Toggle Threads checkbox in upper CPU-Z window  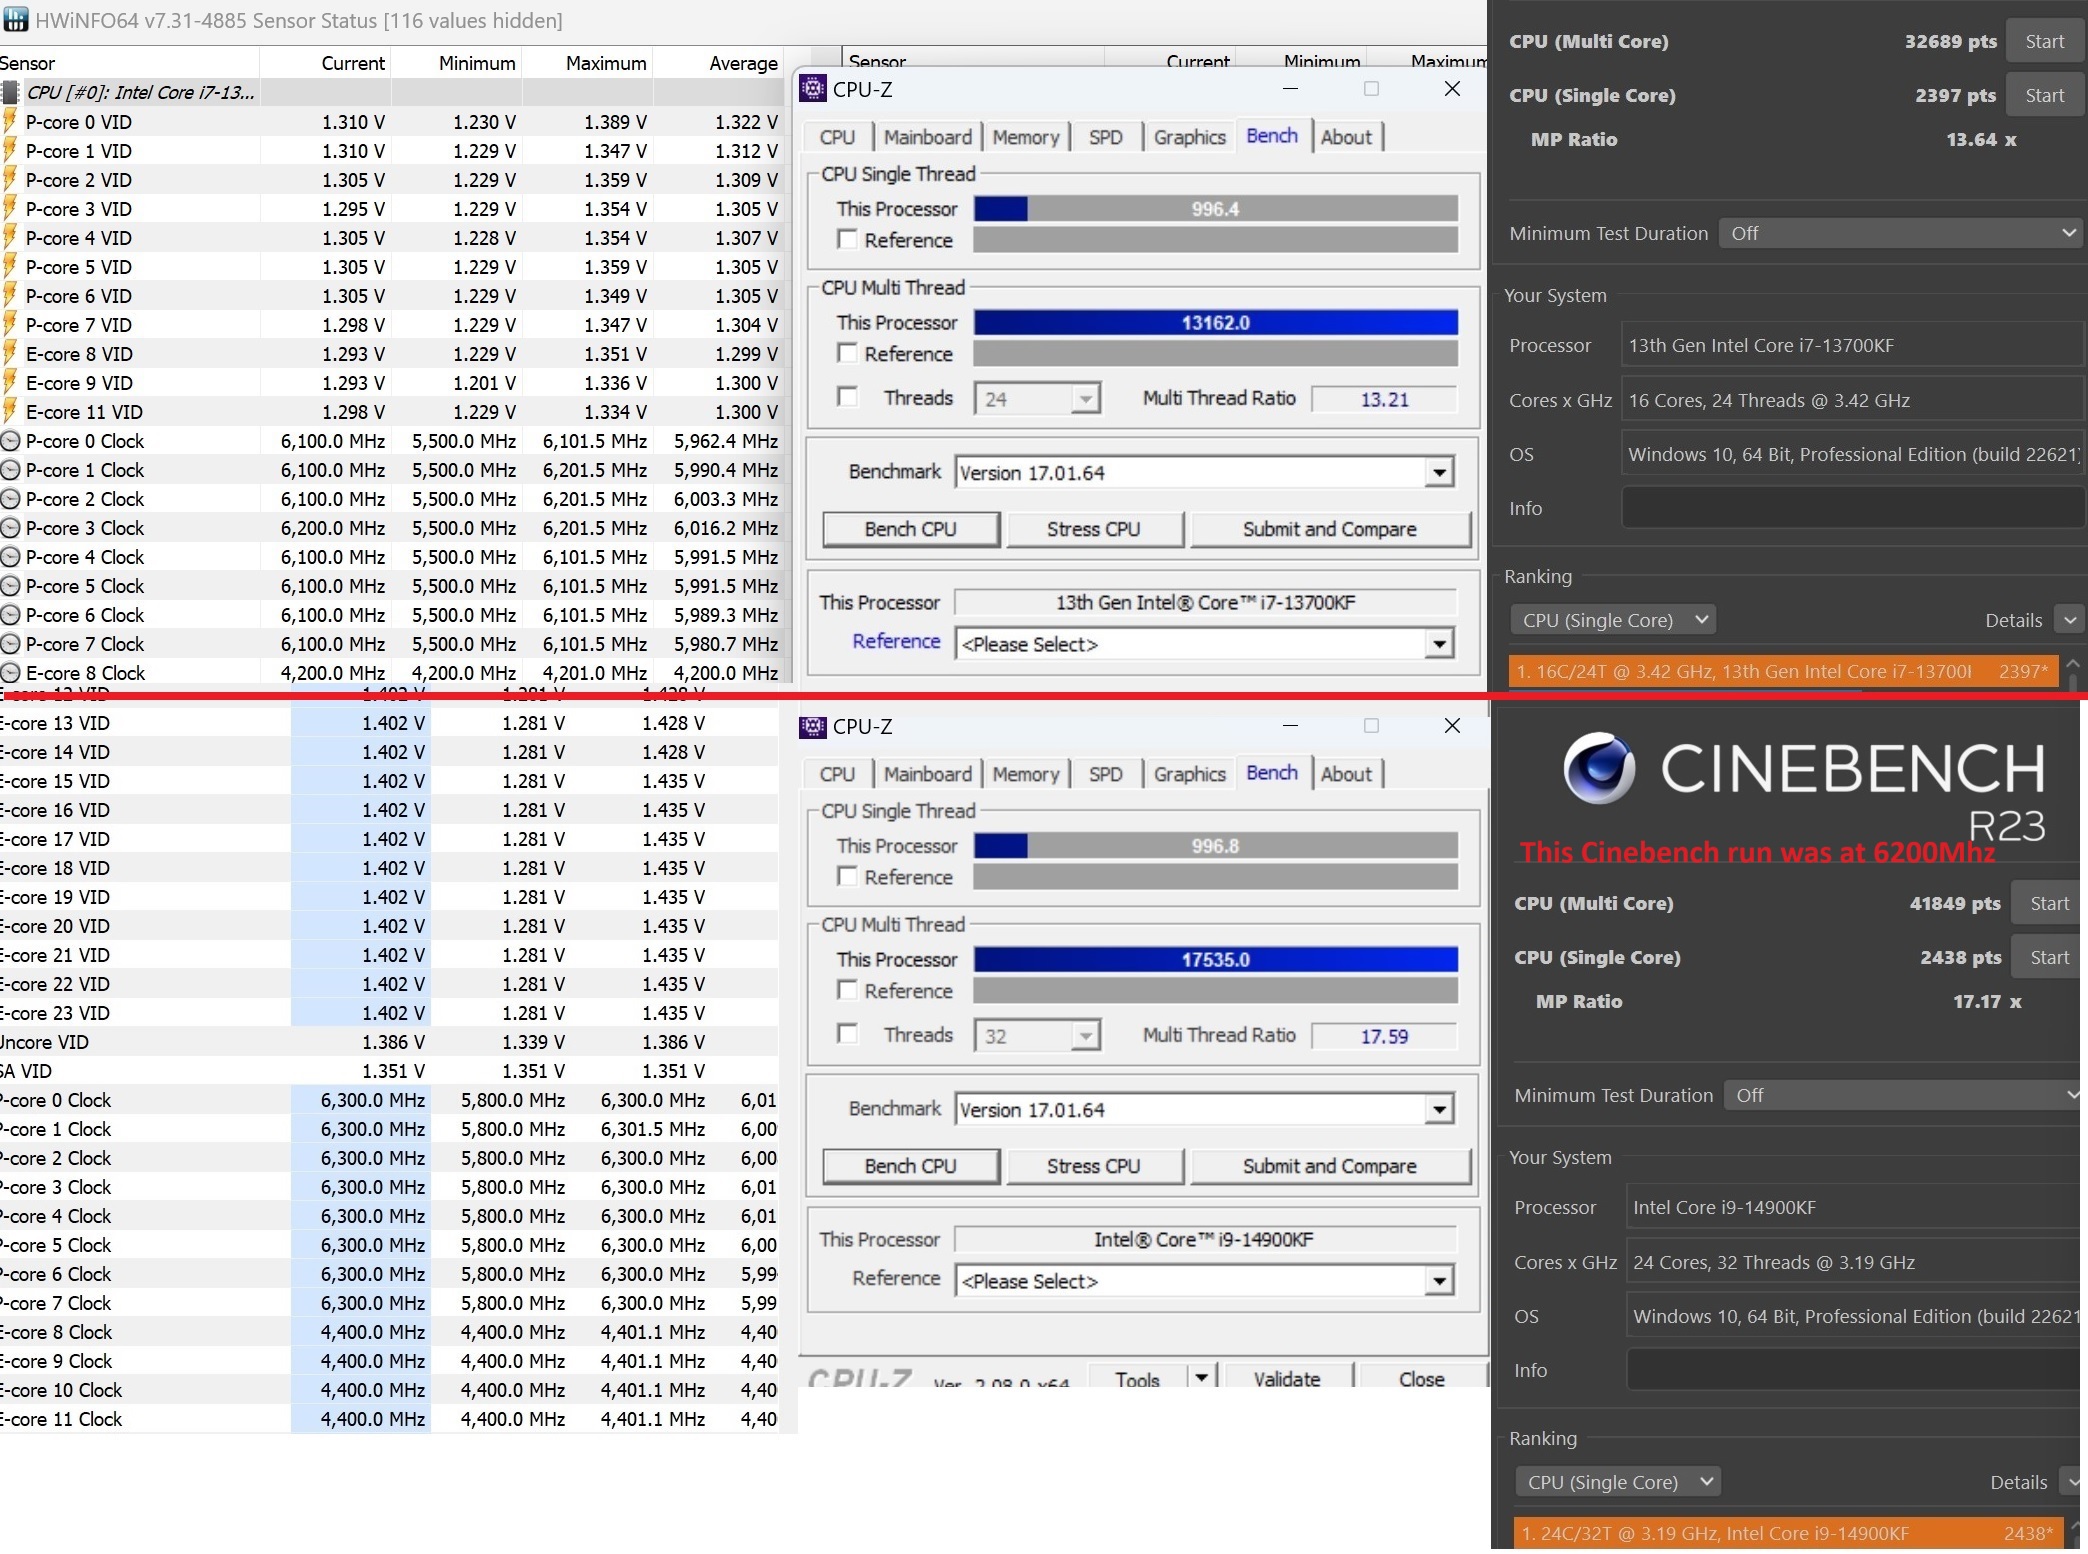coord(847,397)
